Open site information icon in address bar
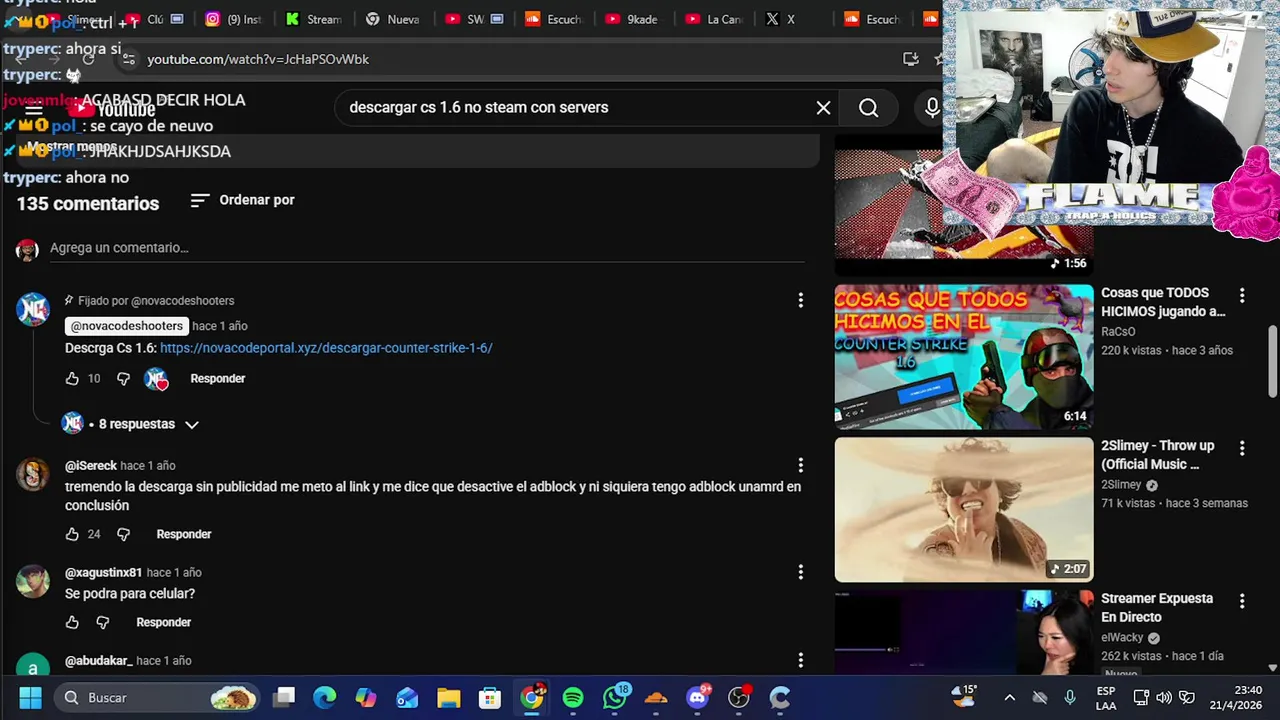This screenshot has width=1280, height=720. pos(129,60)
